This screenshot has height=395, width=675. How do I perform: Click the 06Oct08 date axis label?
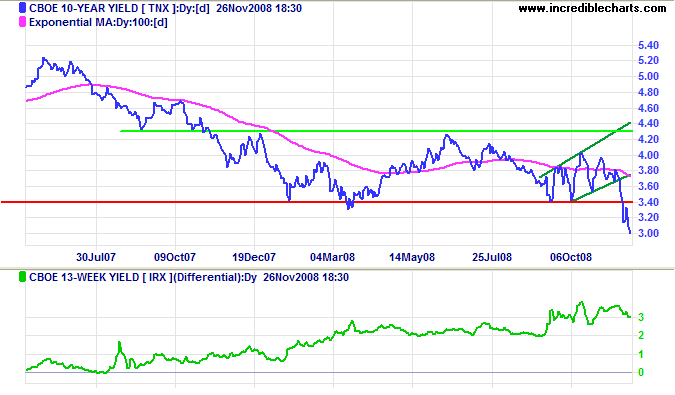[571, 257]
